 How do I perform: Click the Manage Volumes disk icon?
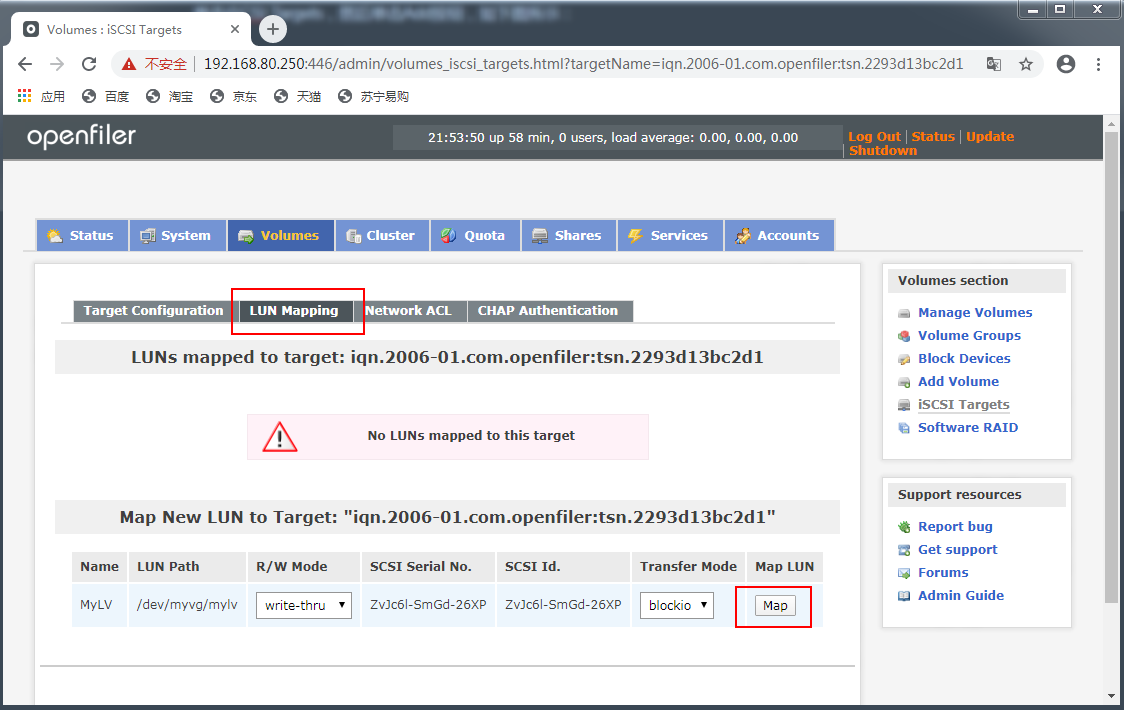click(x=903, y=312)
